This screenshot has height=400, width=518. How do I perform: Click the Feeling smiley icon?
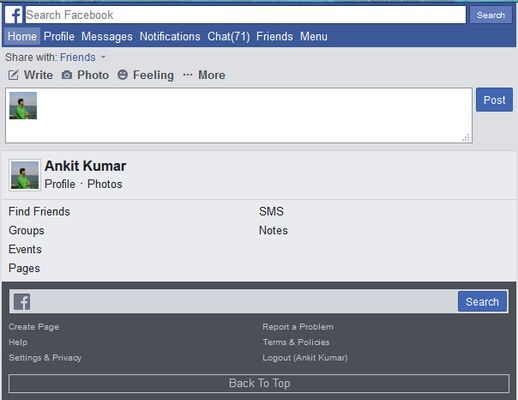tap(122, 75)
